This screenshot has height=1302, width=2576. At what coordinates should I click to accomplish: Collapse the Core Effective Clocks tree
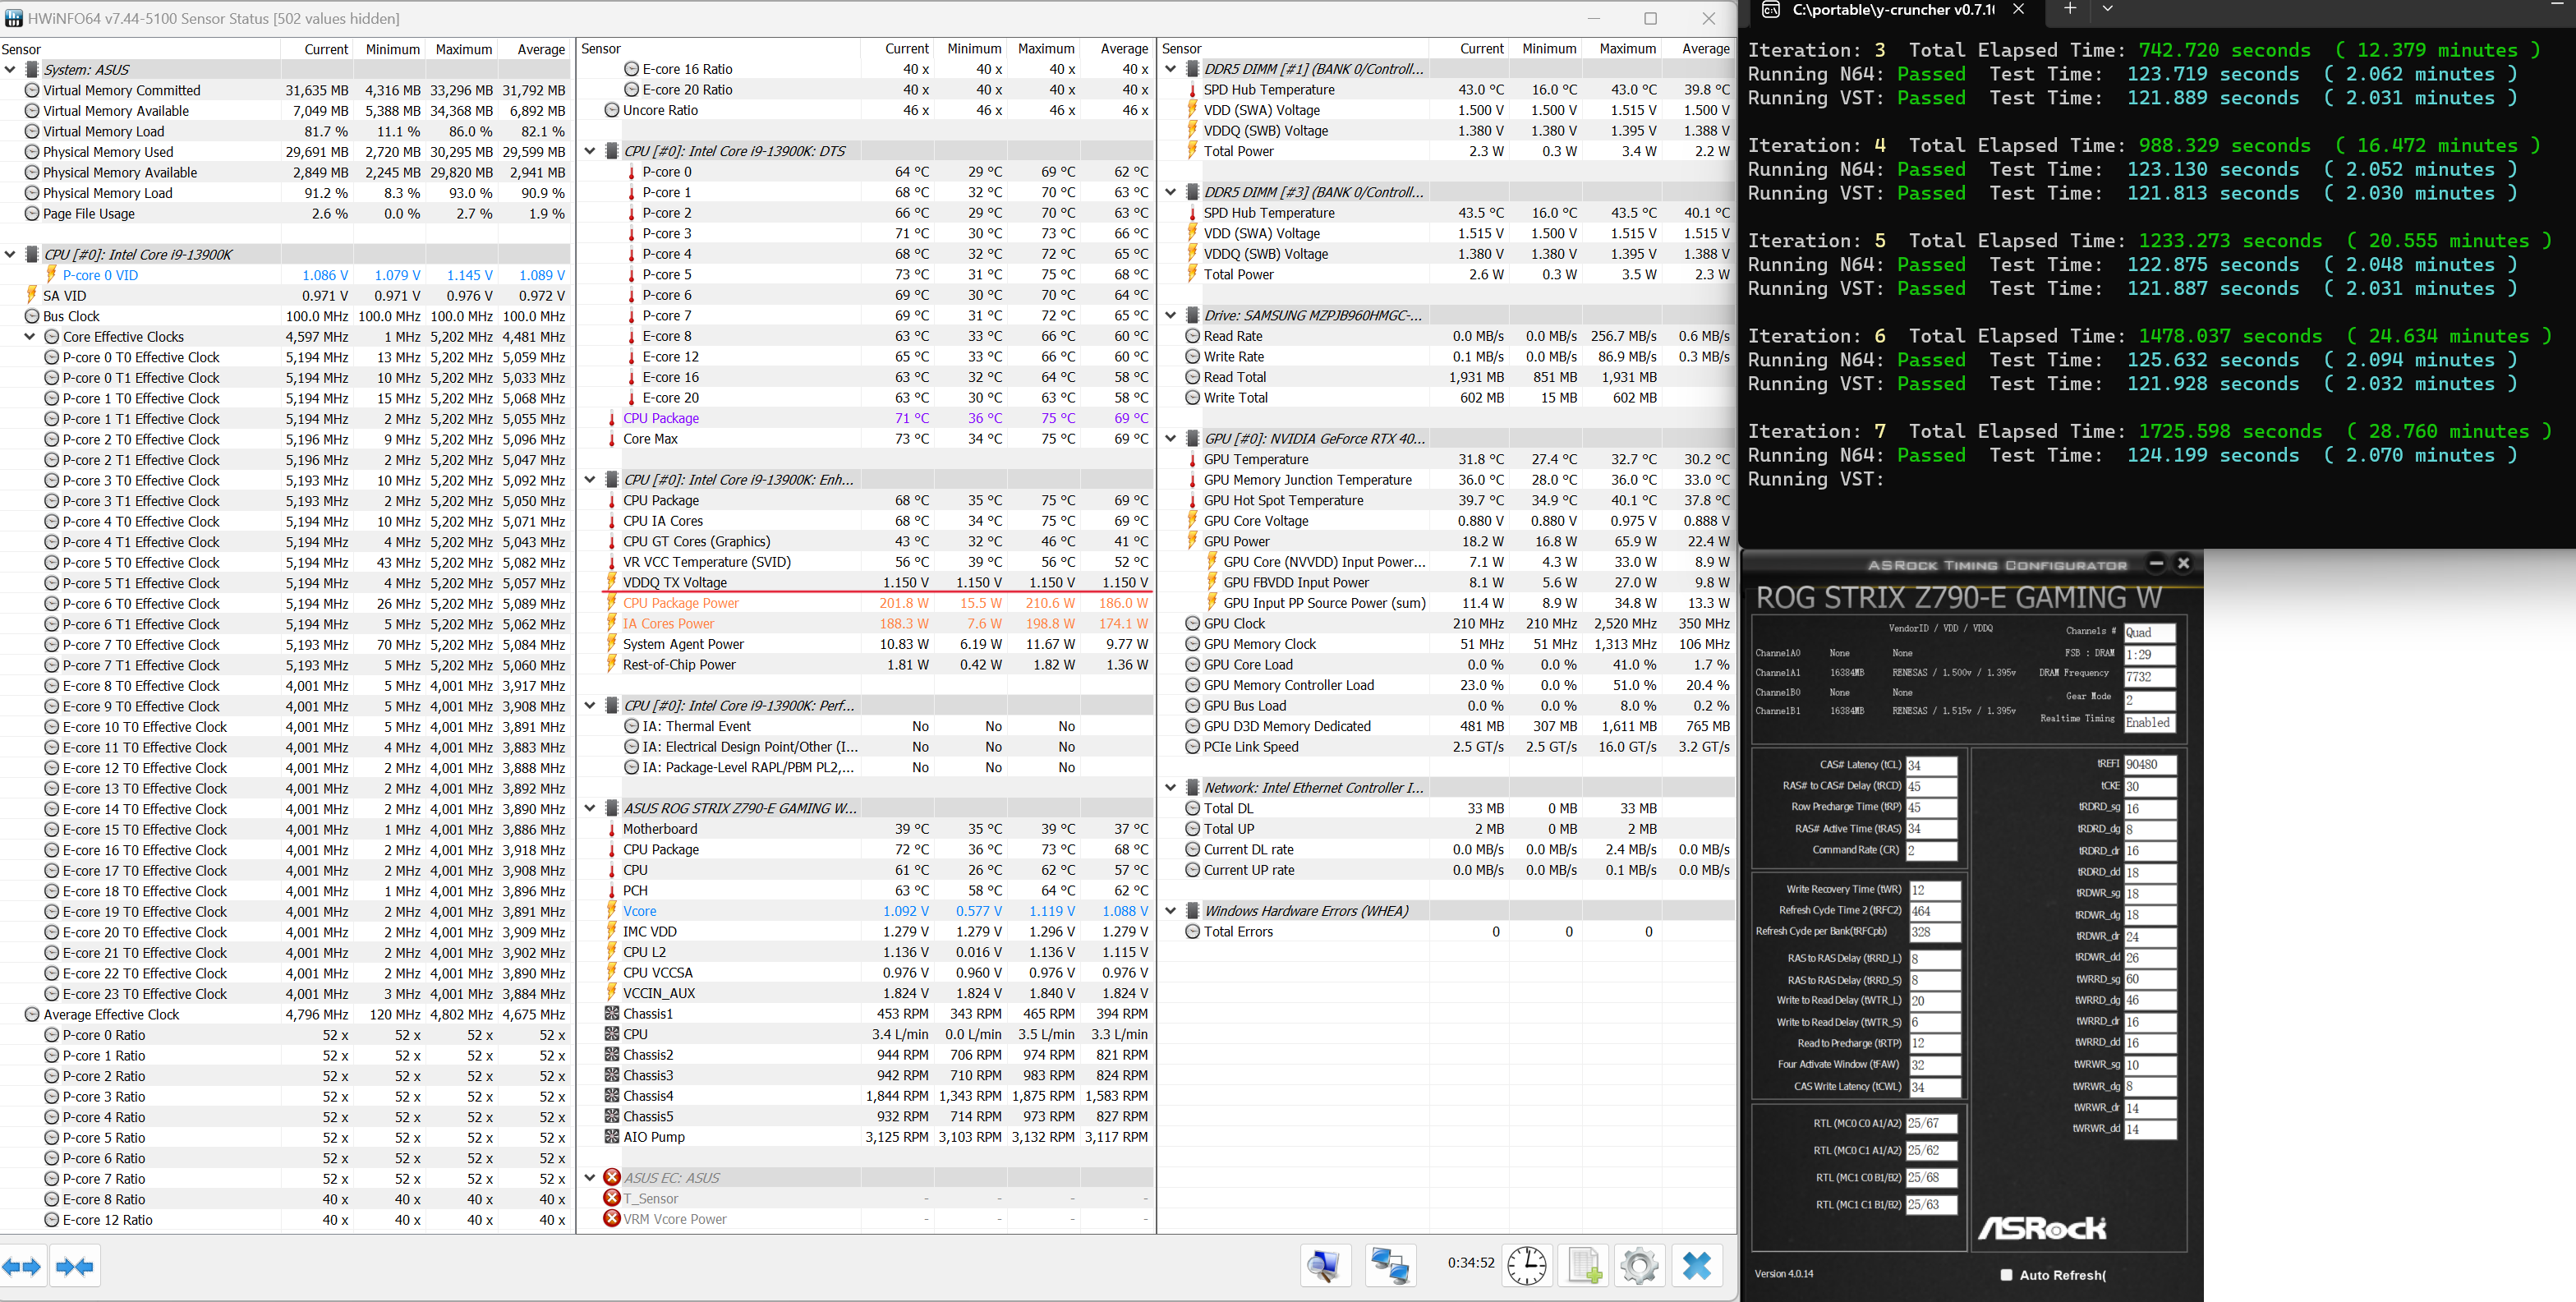click(x=30, y=337)
